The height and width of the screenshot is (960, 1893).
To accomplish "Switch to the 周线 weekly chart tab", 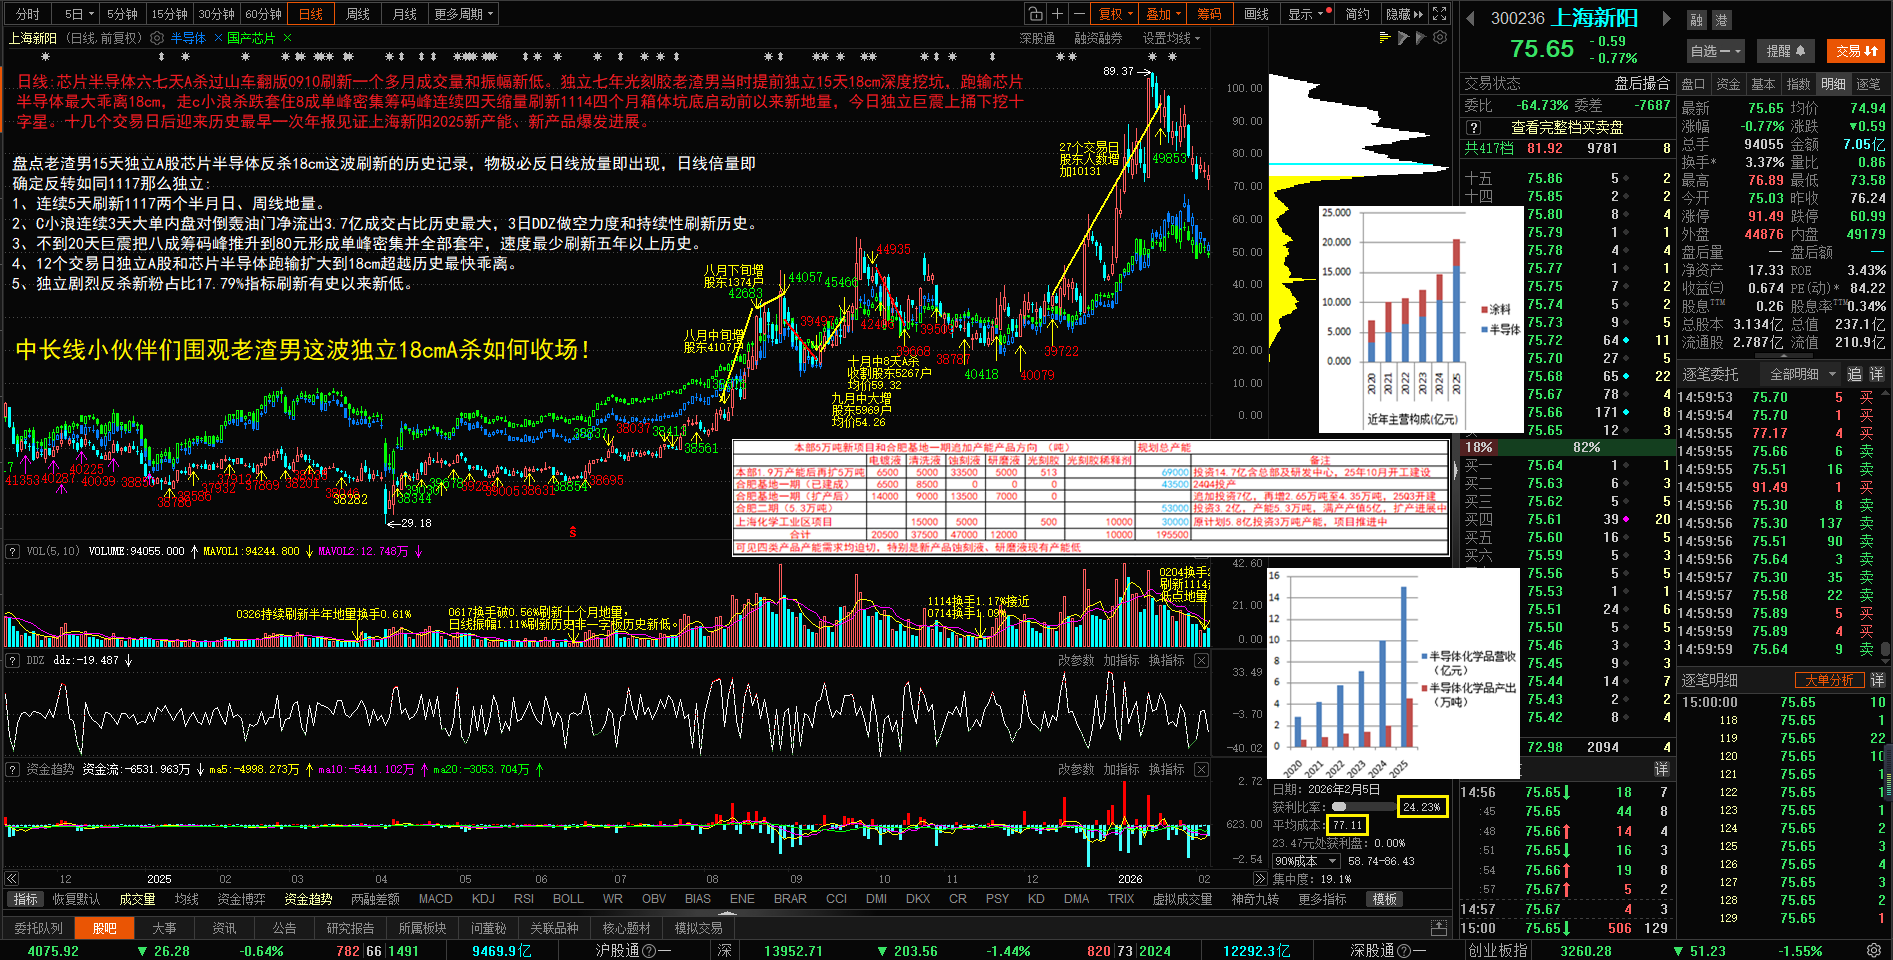I will click(358, 14).
